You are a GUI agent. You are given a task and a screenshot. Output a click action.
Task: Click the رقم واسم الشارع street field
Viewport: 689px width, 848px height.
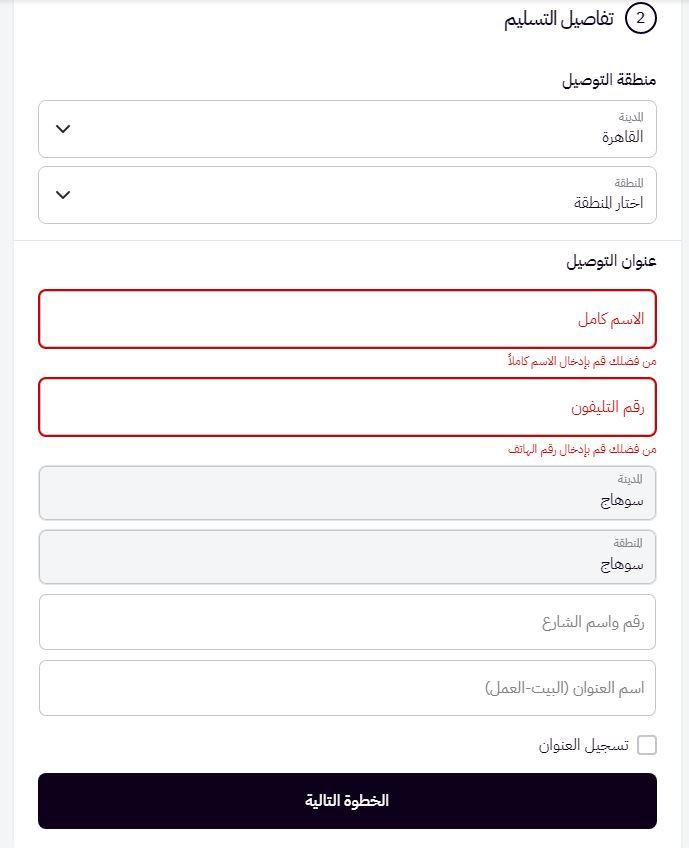347,622
